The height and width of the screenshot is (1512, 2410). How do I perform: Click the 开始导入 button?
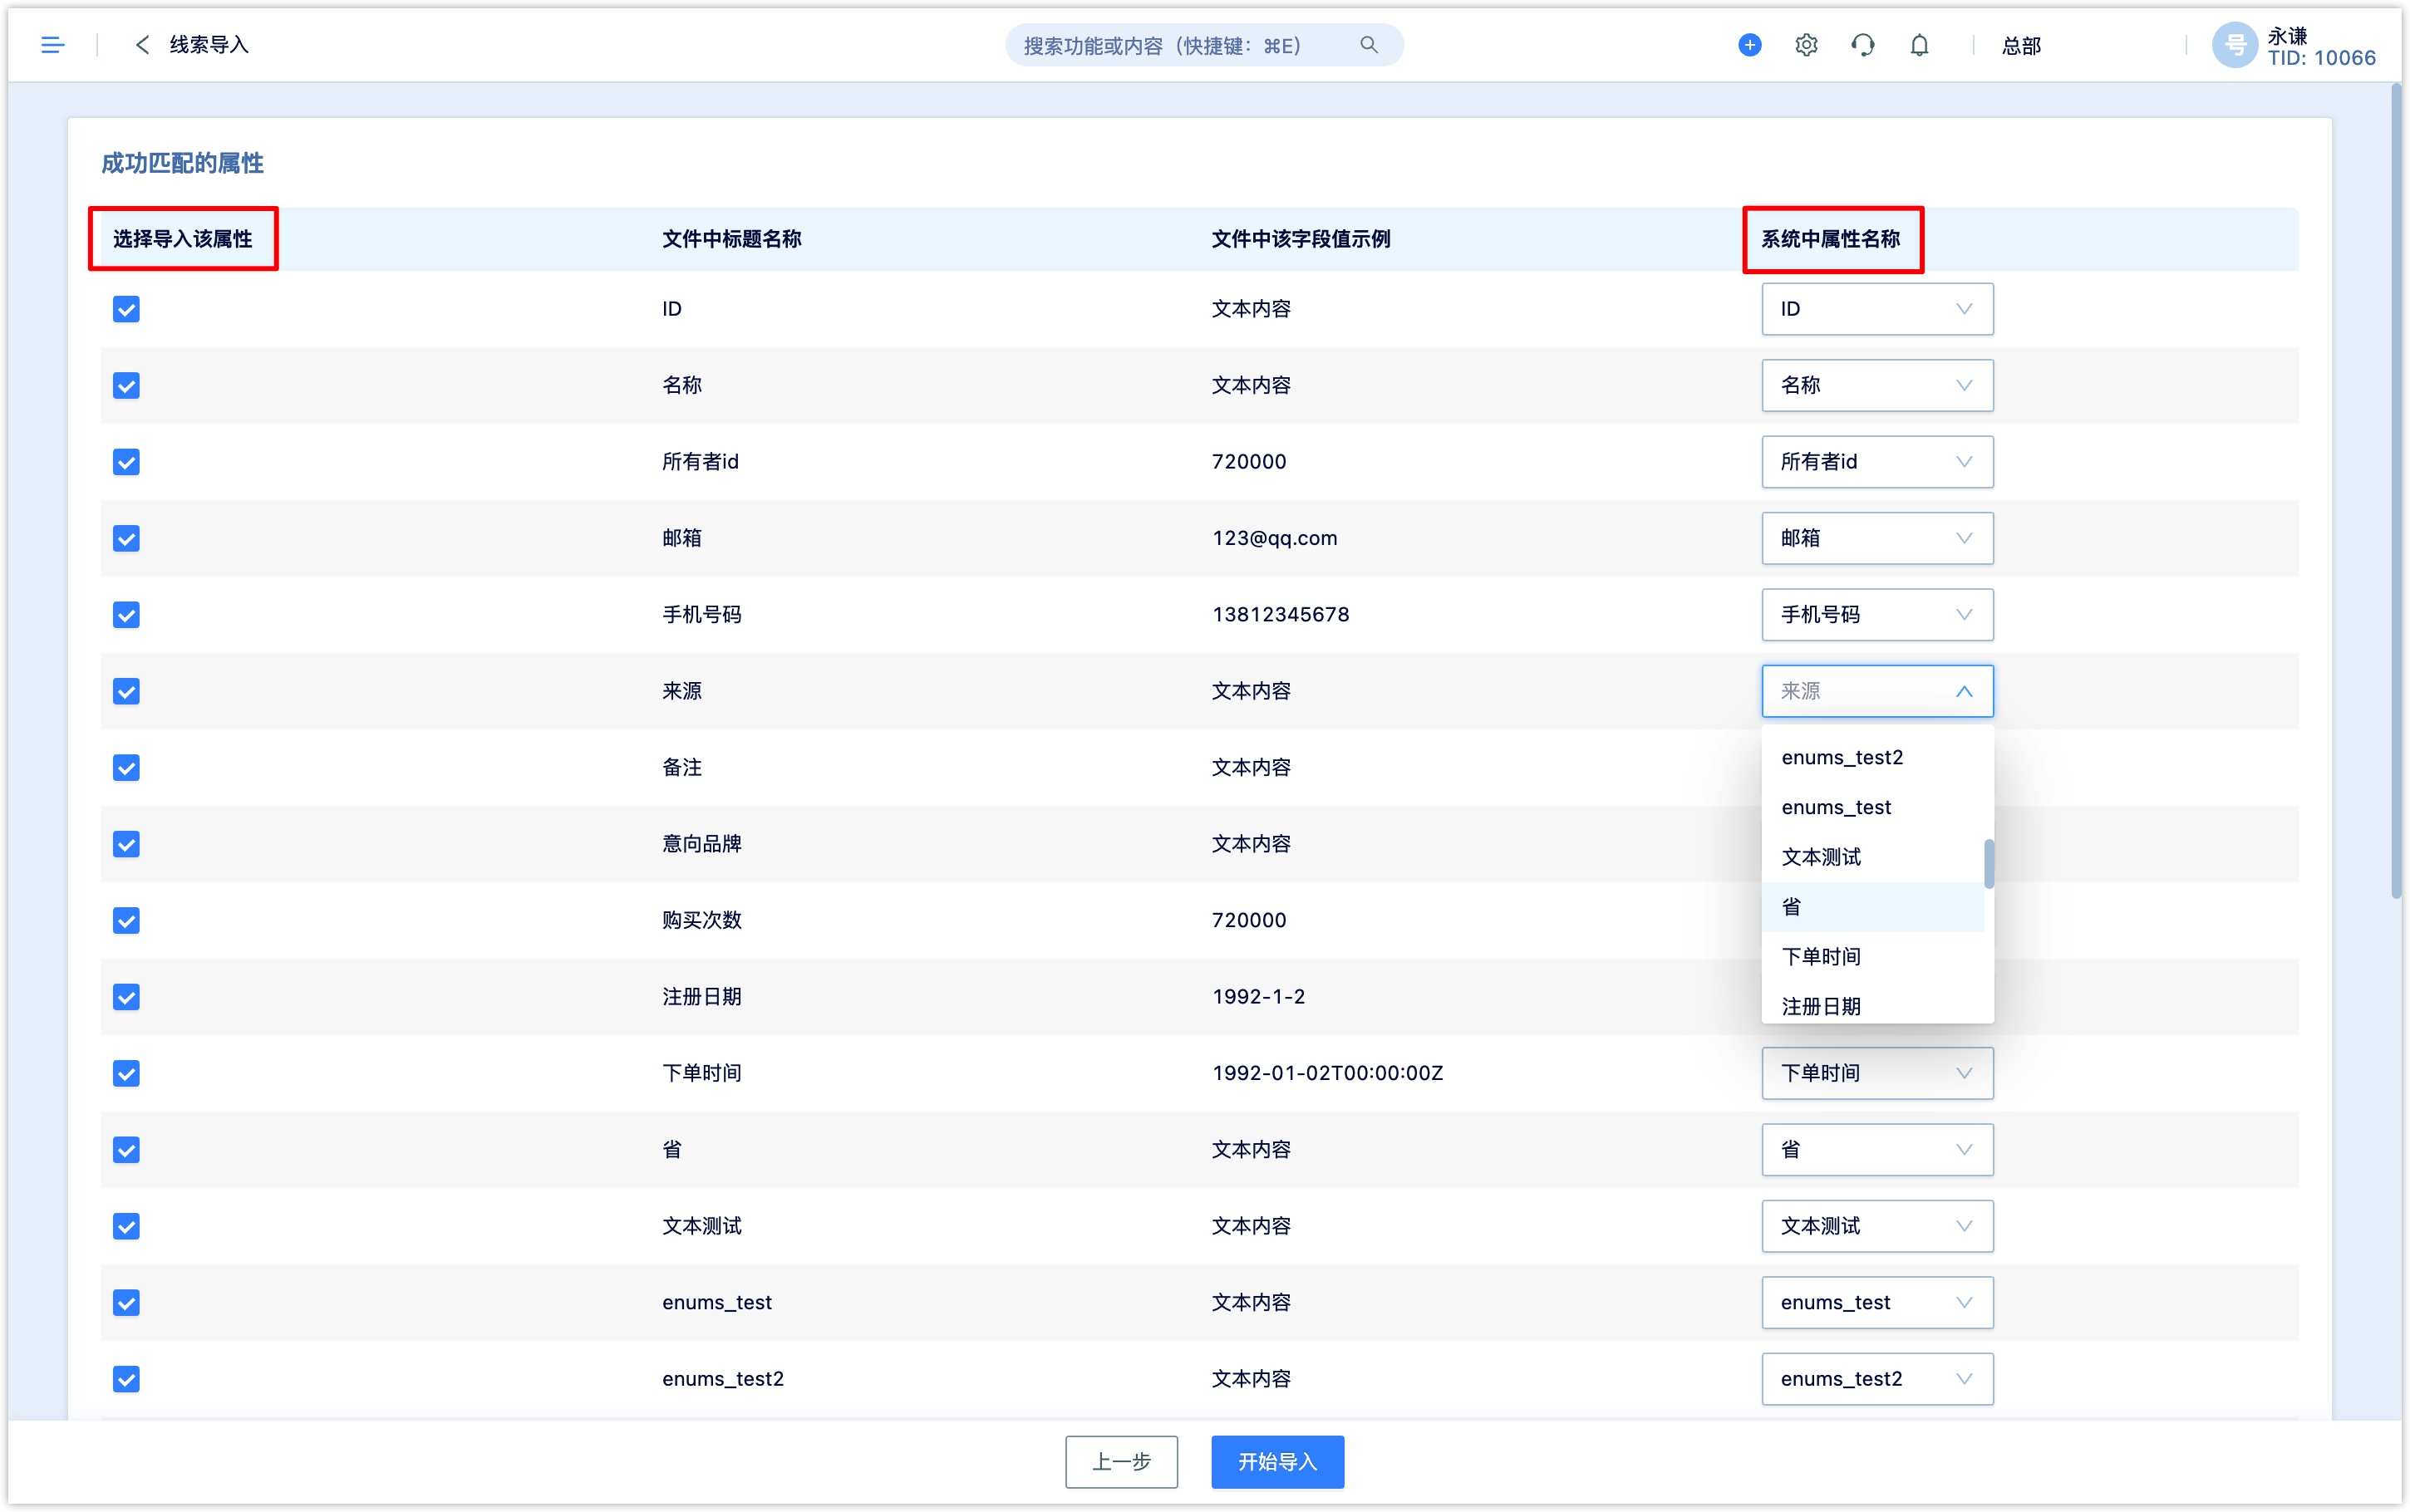point(1277,1462)
